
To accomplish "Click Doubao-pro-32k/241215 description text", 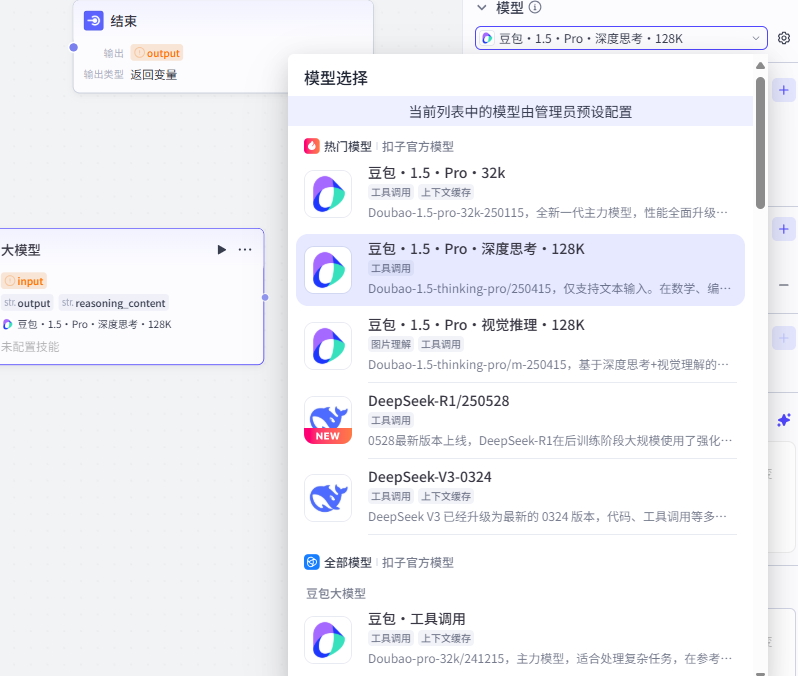I will pyautogui.click(x=550, y=659).
